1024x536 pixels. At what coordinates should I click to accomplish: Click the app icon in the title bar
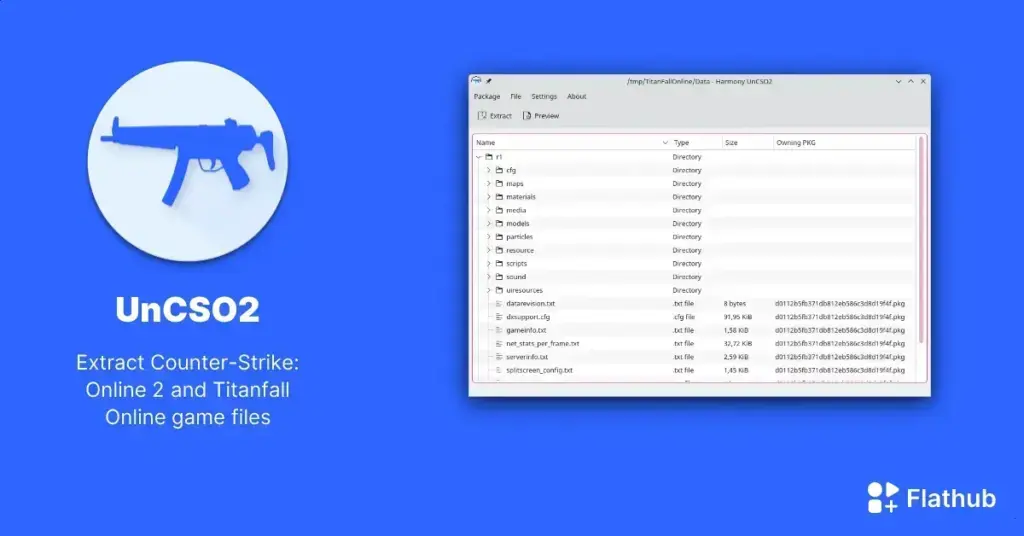477,81
